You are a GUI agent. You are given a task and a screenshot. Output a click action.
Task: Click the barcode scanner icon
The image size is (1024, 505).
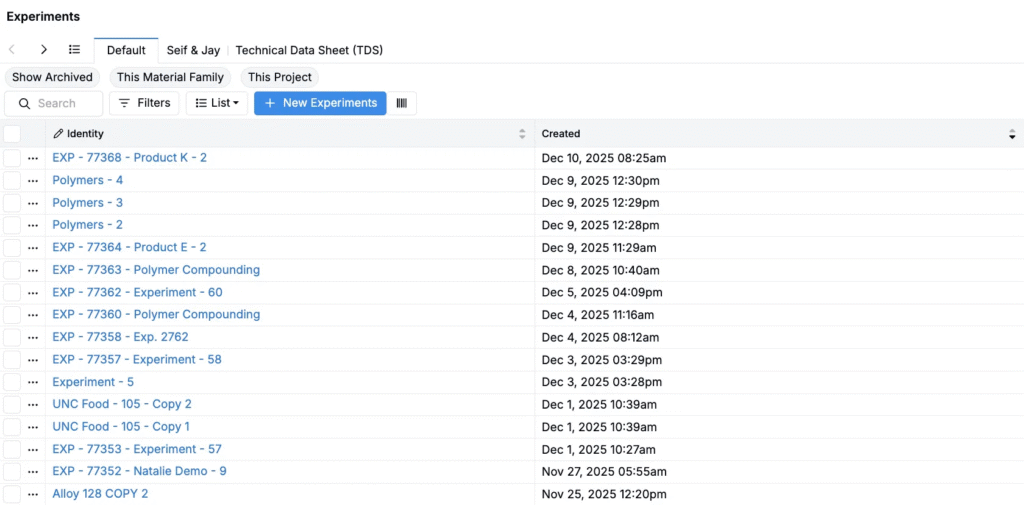point(402,103)
